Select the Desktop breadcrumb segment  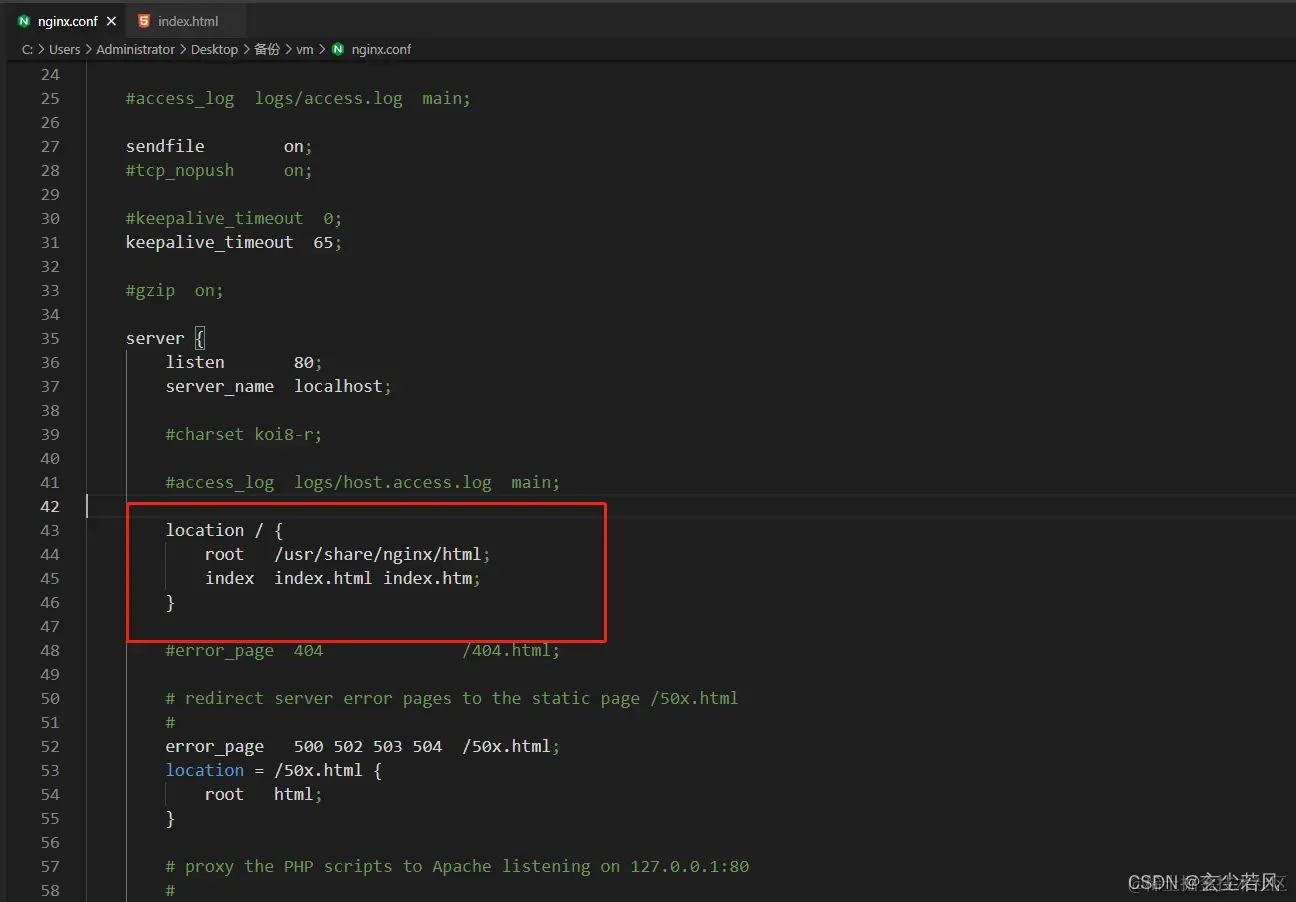[214, 49]
